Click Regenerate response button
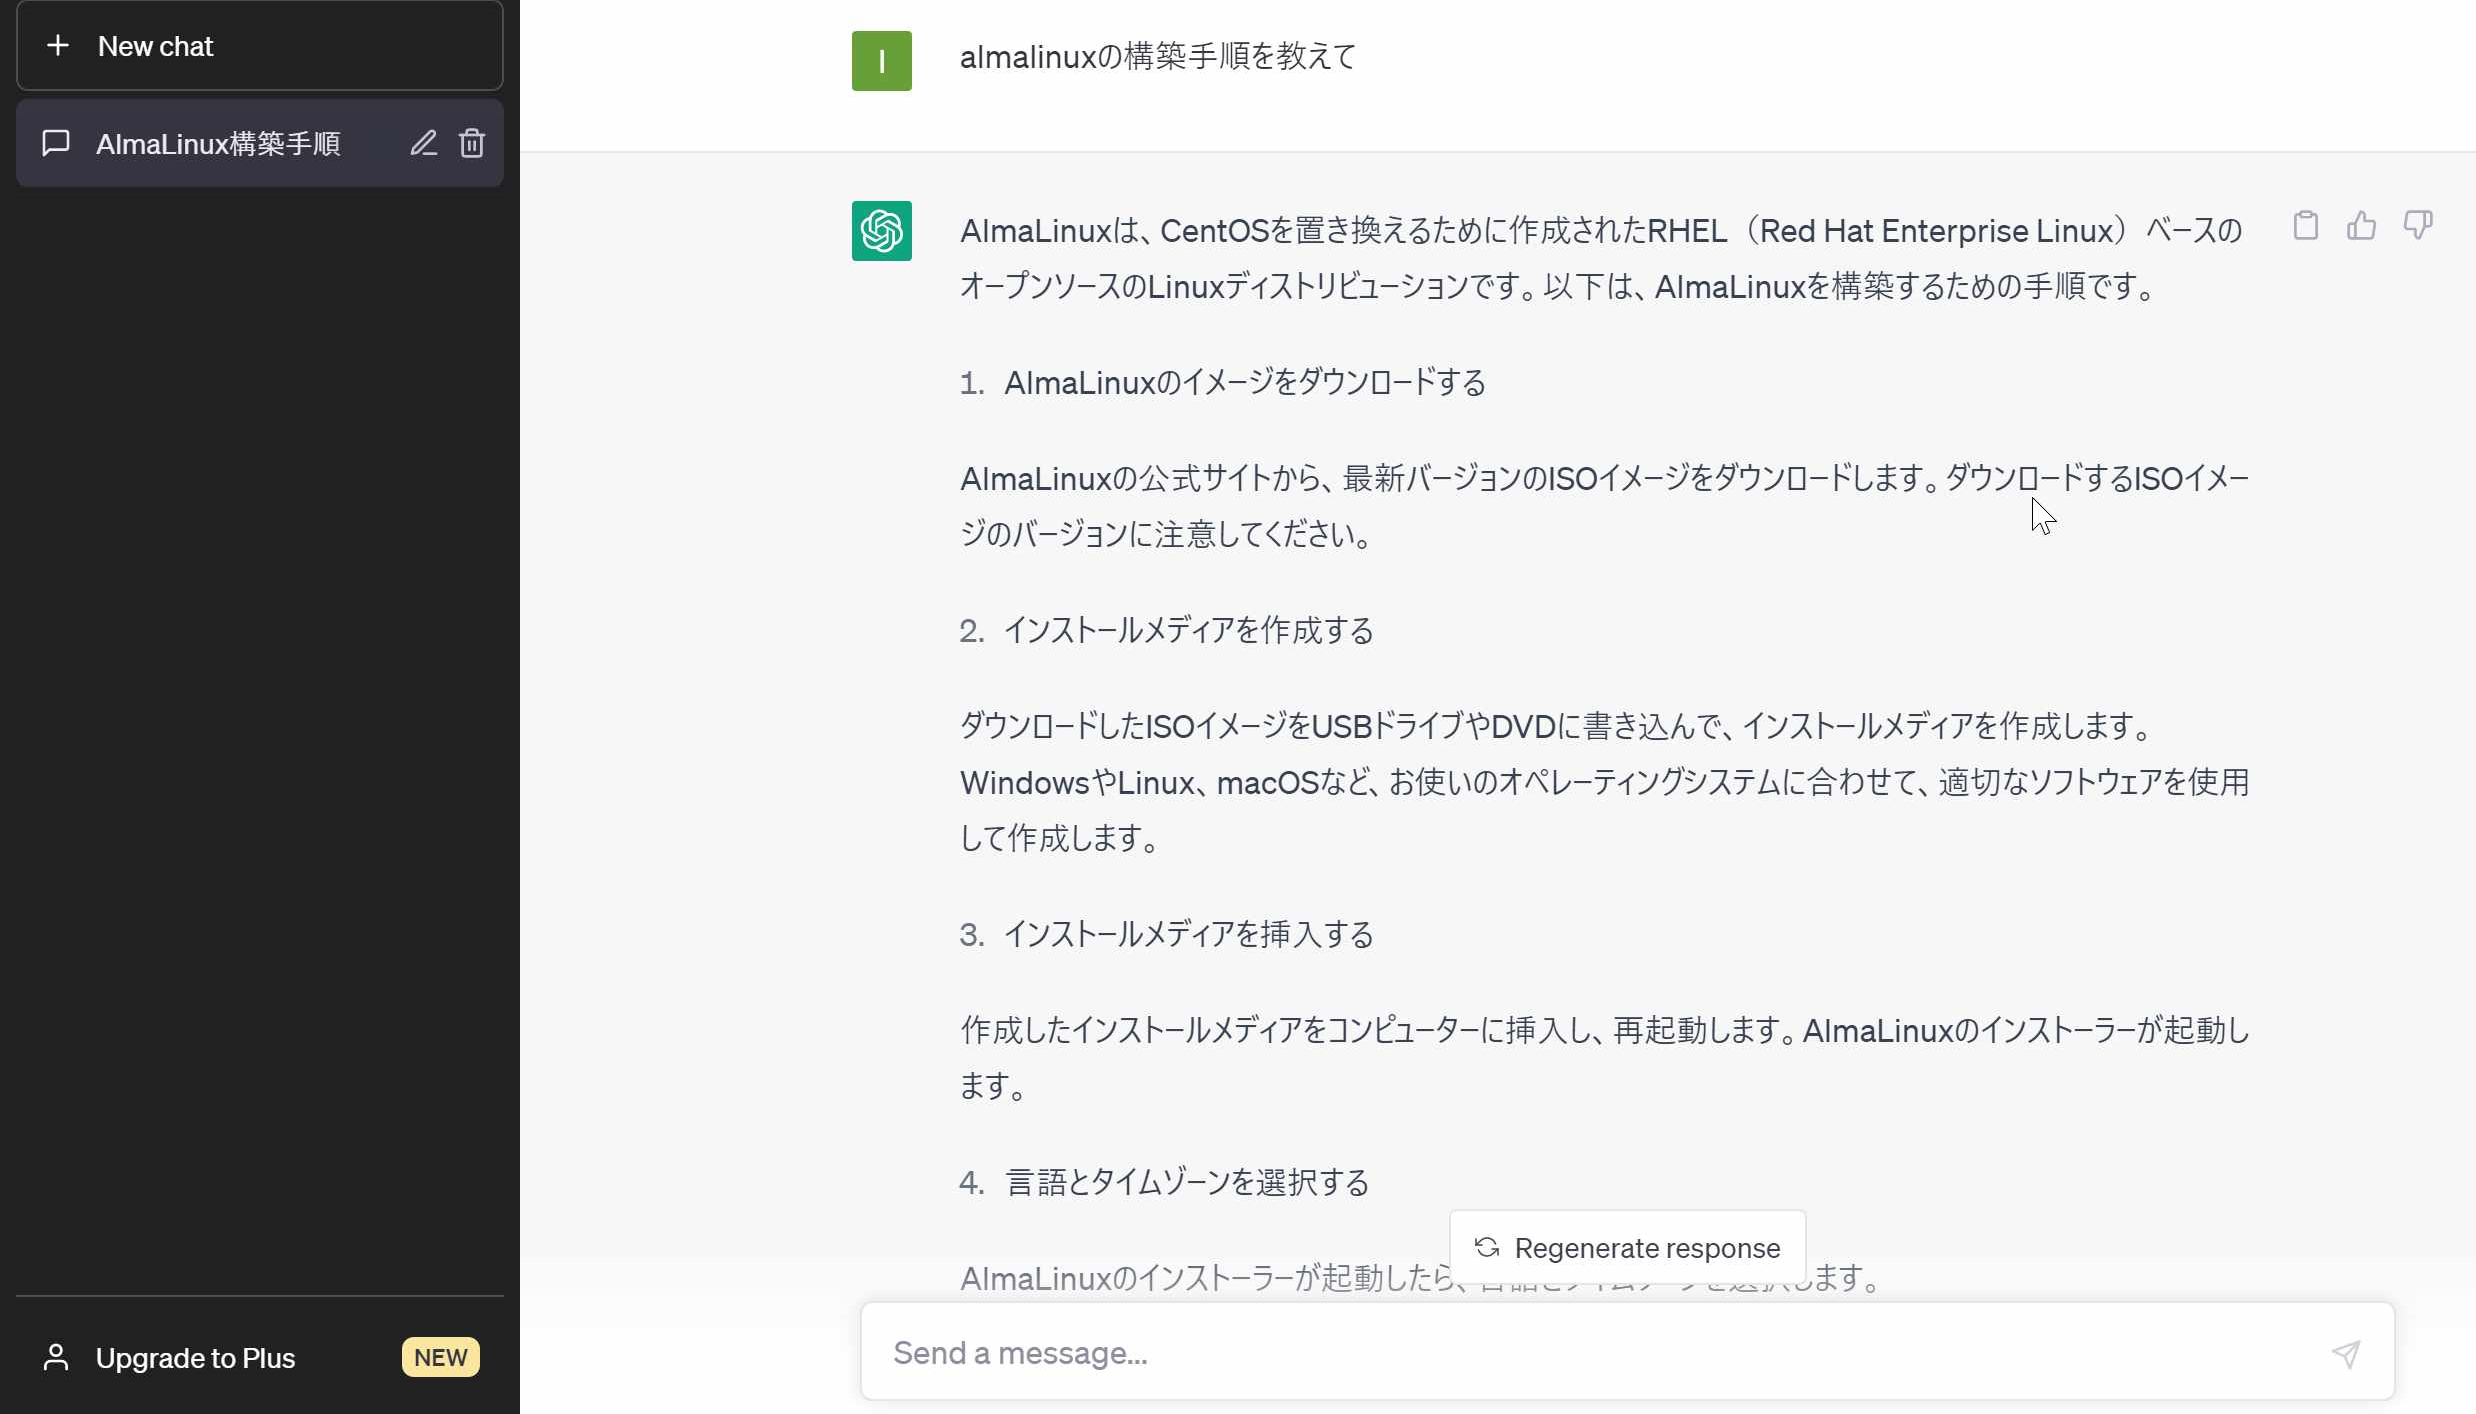 [1627, 1247]
